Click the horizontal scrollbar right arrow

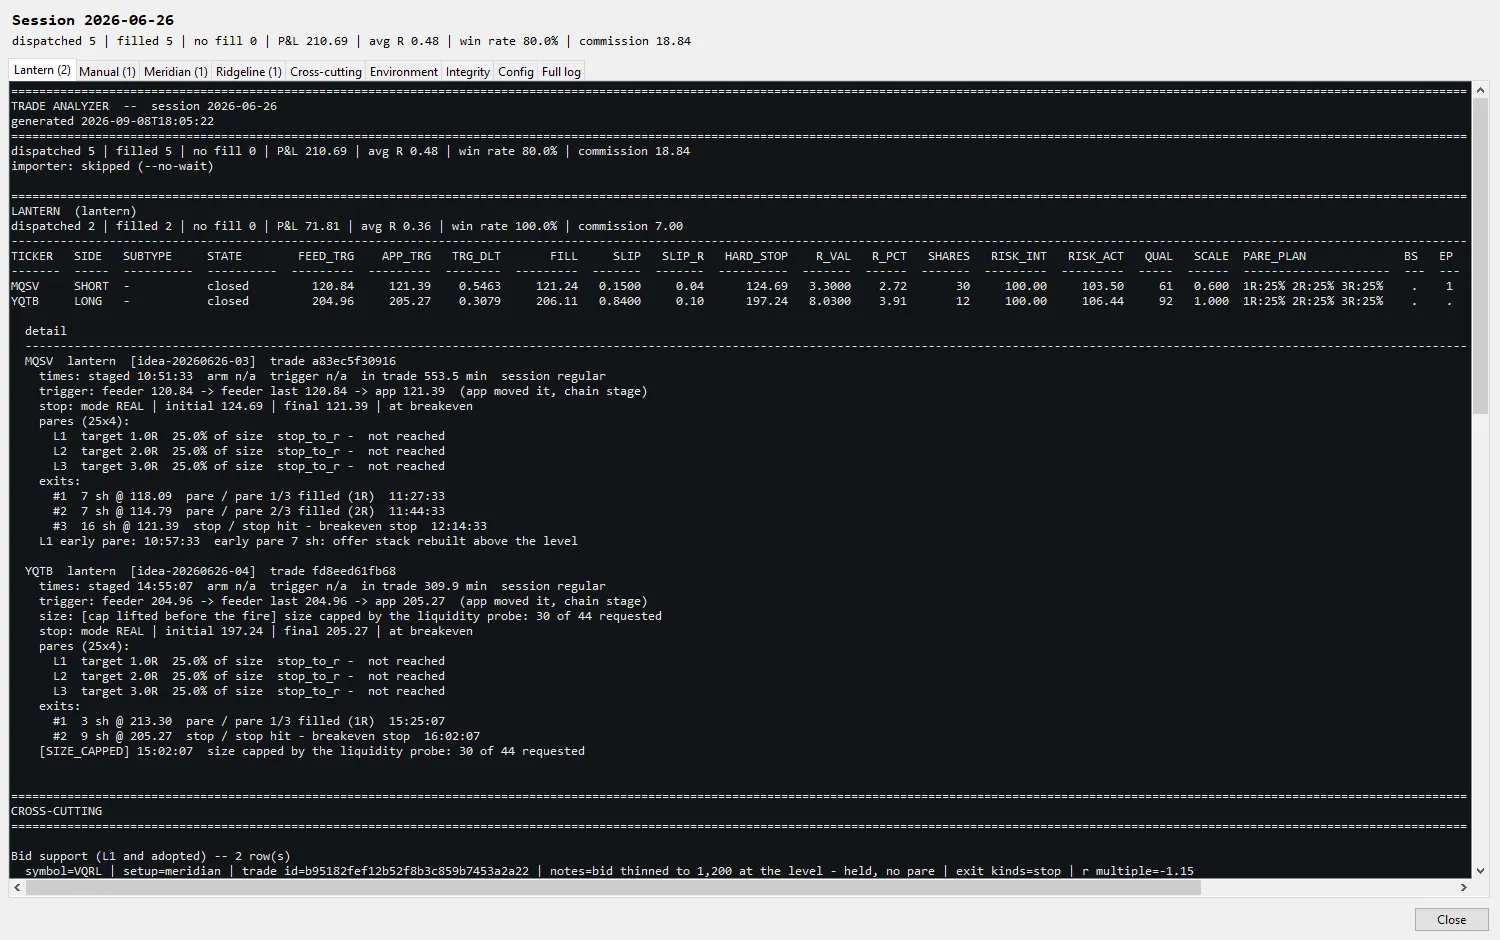1463,887
